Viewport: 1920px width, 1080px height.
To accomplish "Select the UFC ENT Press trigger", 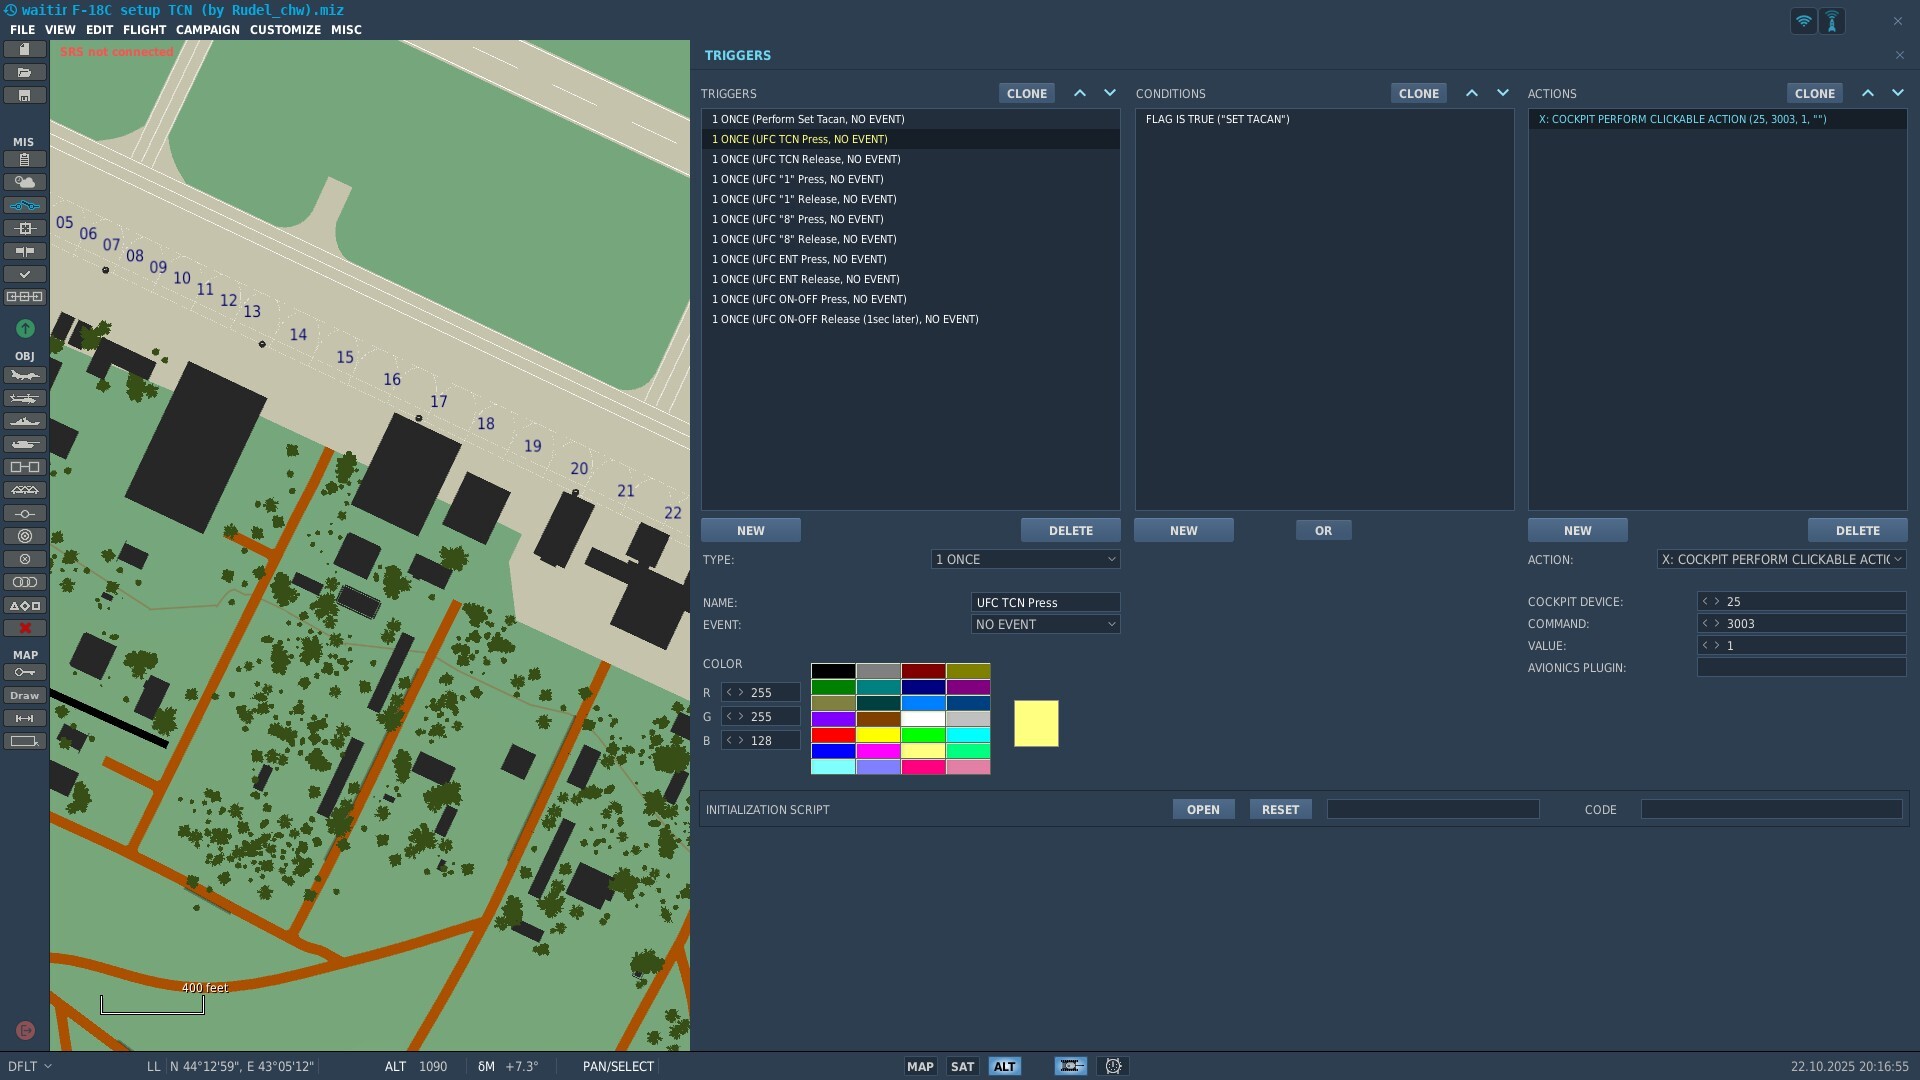I will click(799, 259).
